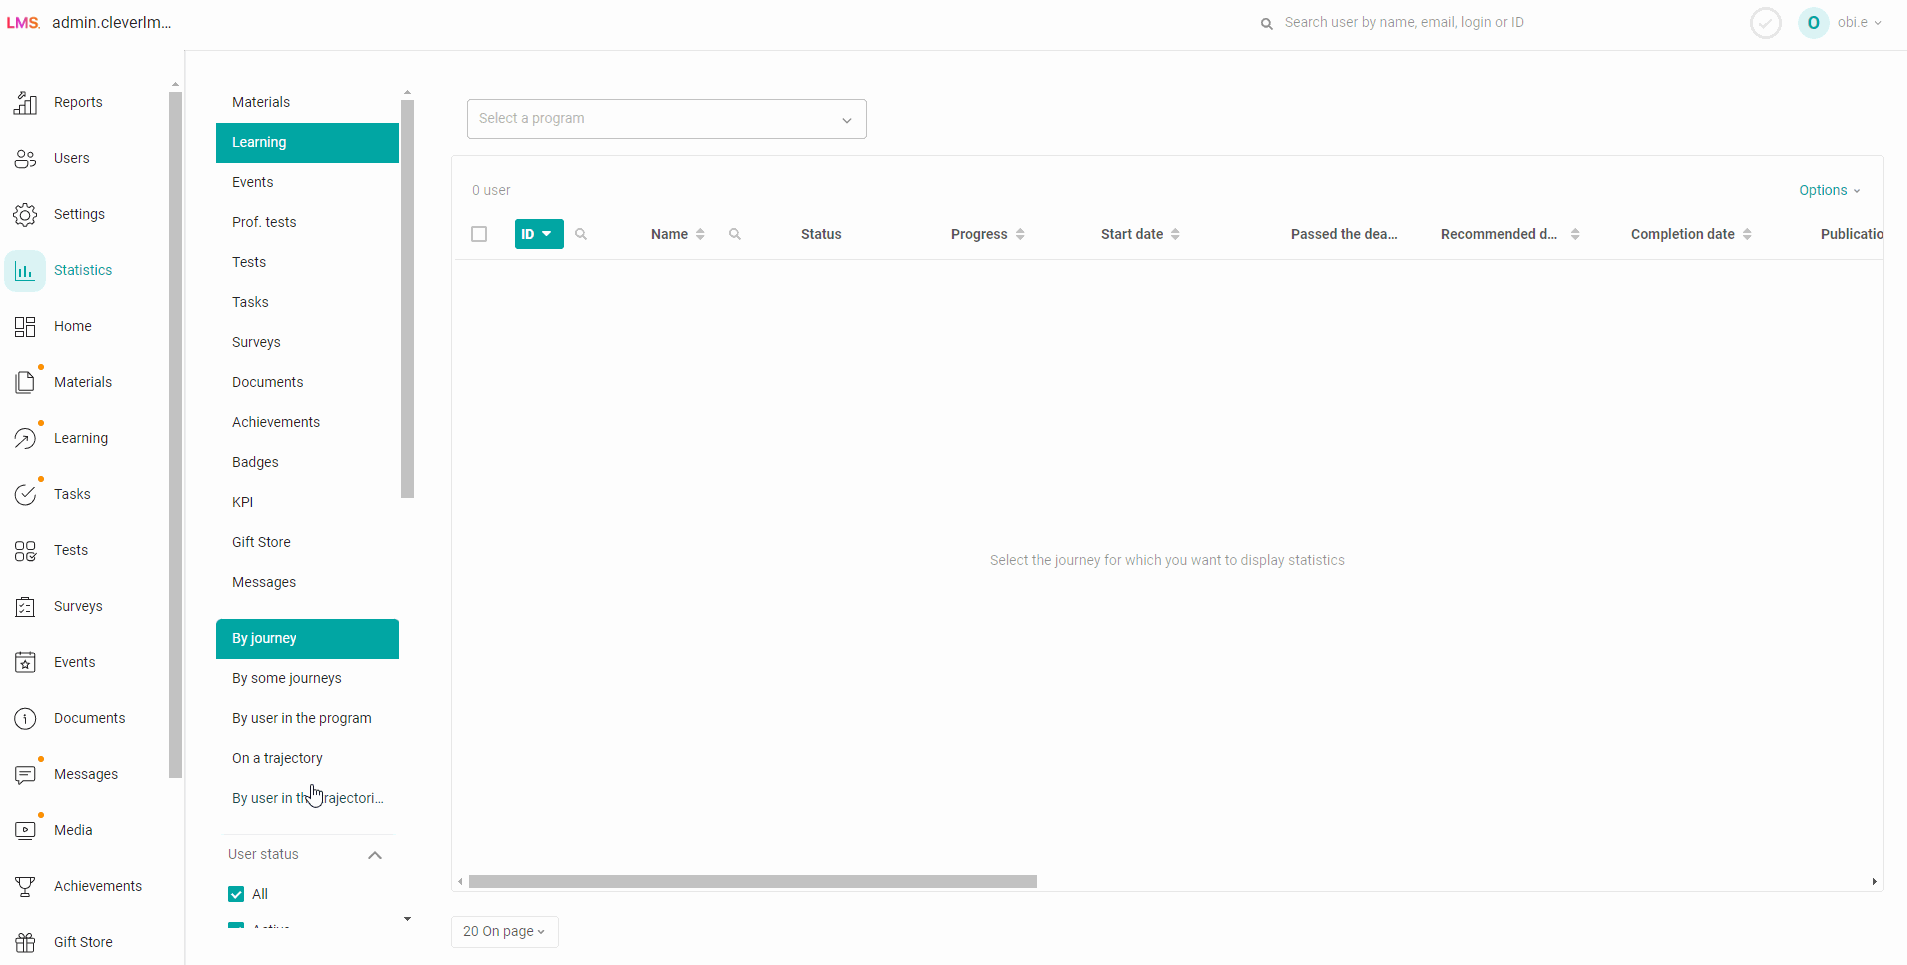Open the Surveys checklist icon in the main sidebar

click(x=26, y=606)
